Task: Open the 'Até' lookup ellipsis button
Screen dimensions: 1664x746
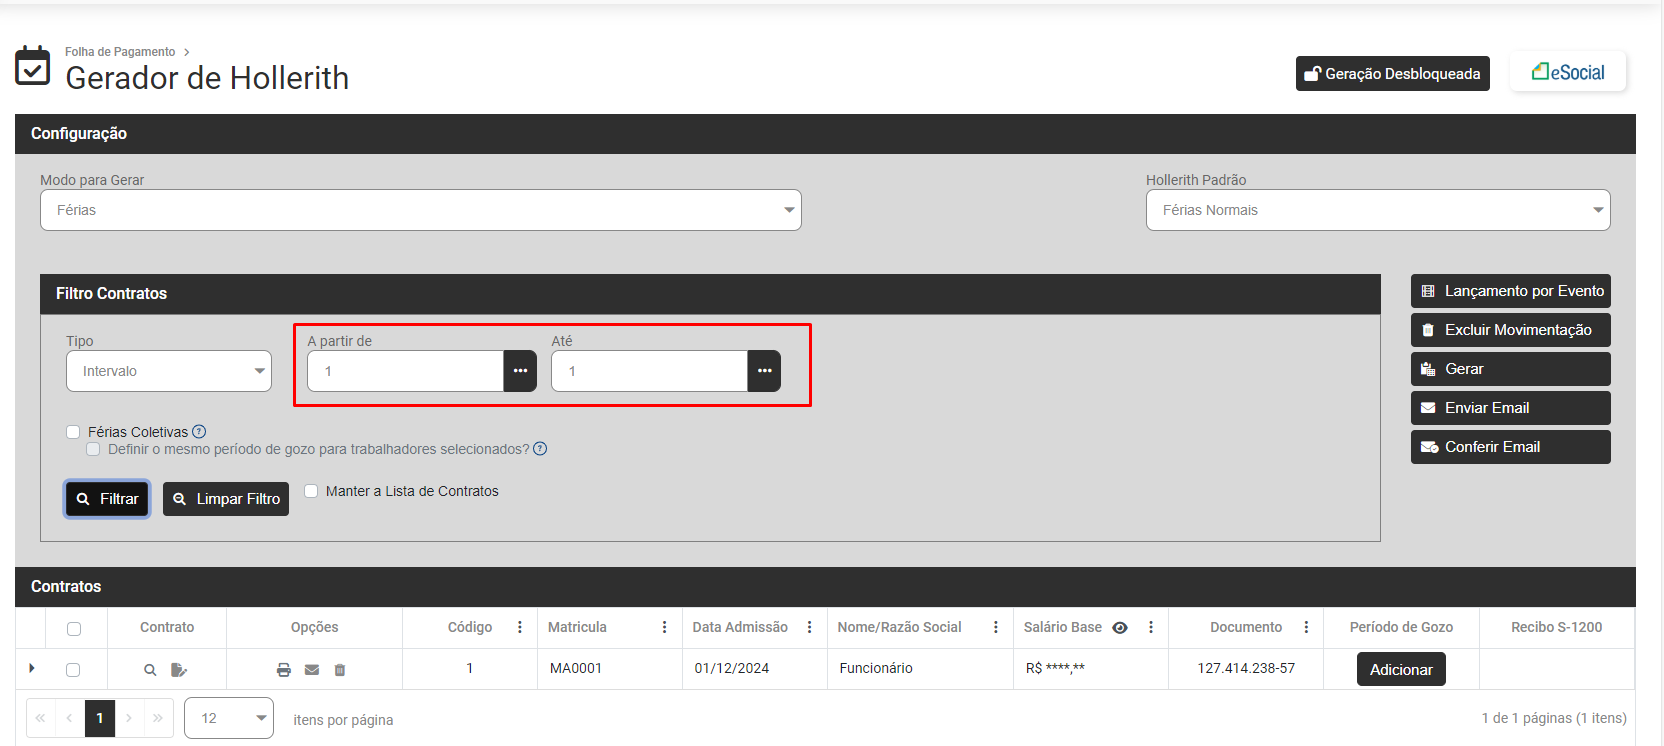Action: 764,371
